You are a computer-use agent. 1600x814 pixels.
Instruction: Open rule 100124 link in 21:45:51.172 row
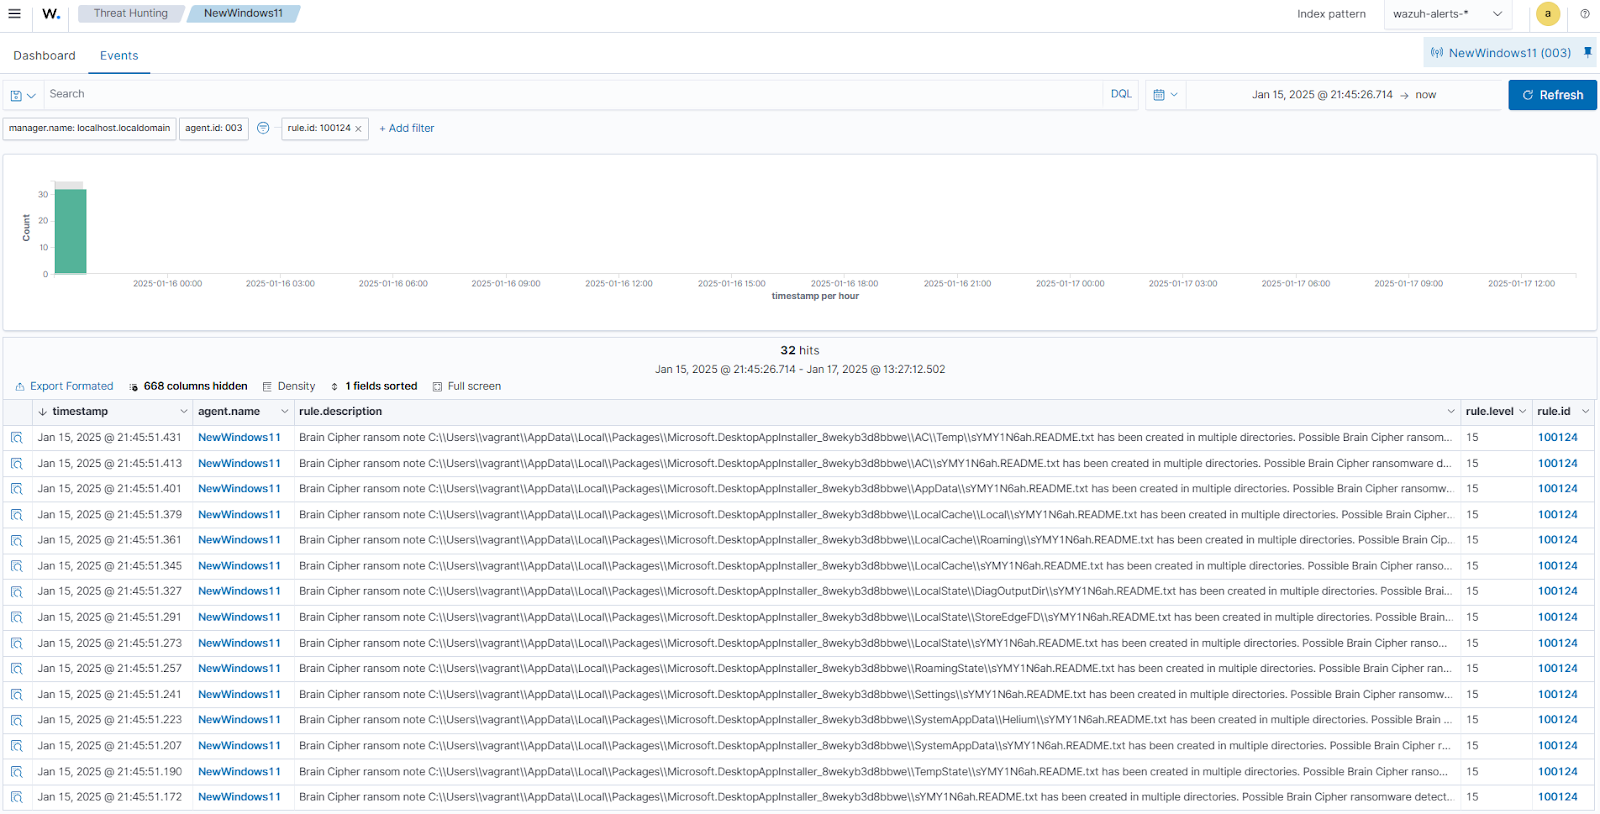point(1558,797)
